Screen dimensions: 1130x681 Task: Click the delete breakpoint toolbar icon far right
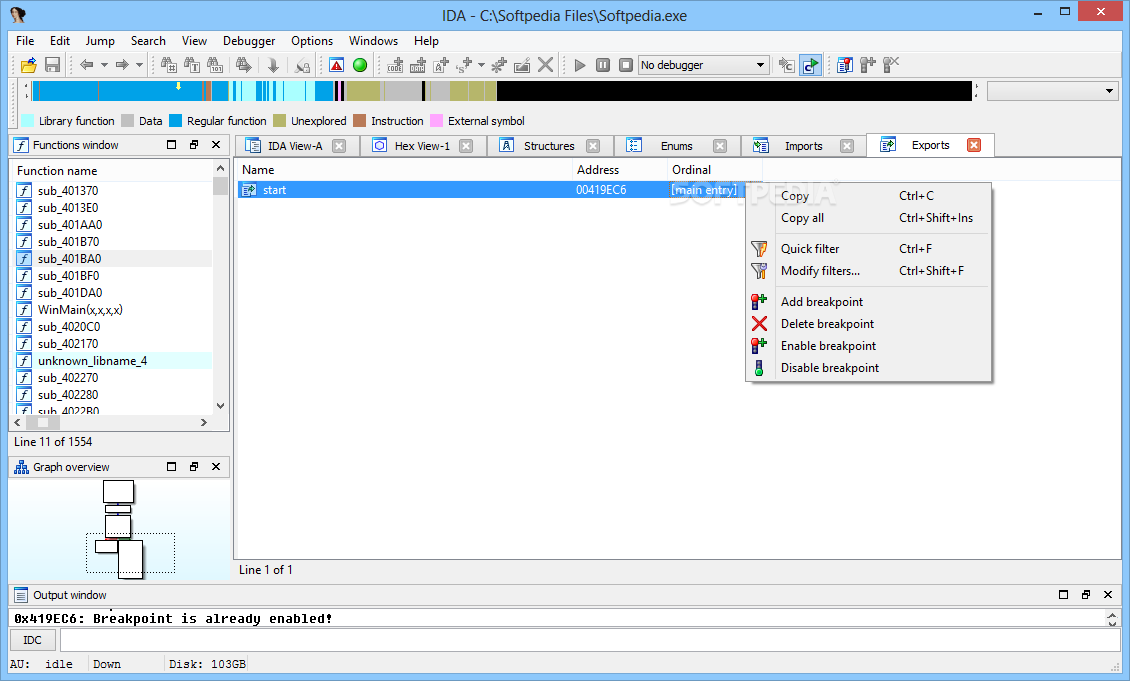tap(891, 66)
